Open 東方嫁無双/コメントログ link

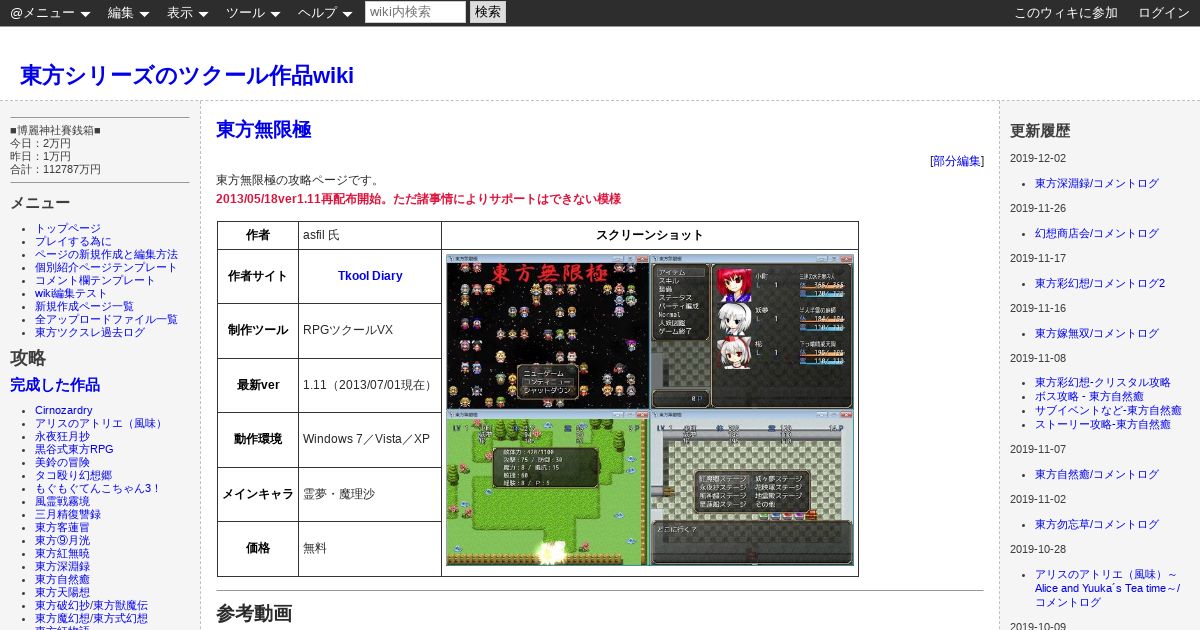(x=1097, y=334)
